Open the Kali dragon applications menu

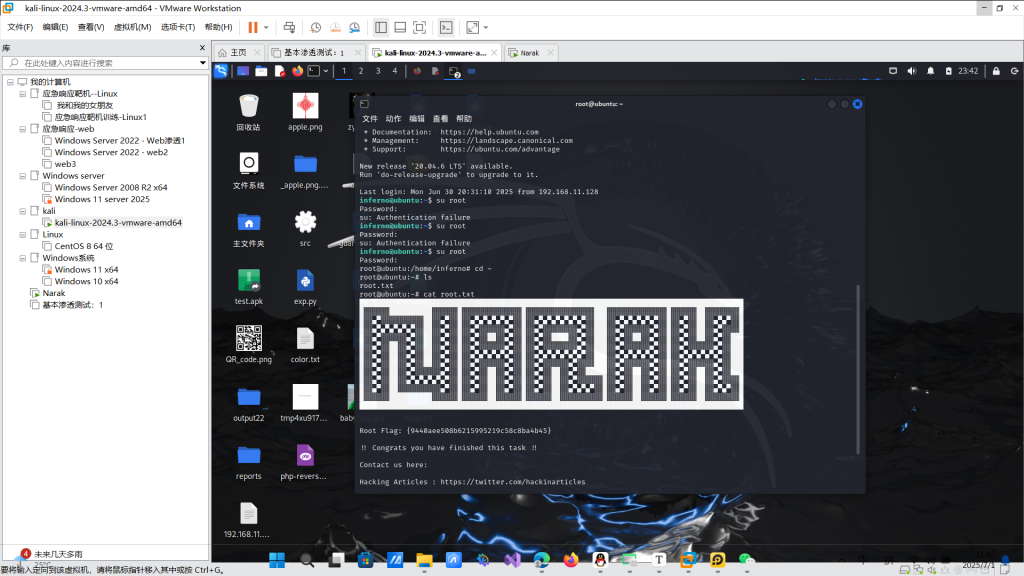(x=221, y=71)
